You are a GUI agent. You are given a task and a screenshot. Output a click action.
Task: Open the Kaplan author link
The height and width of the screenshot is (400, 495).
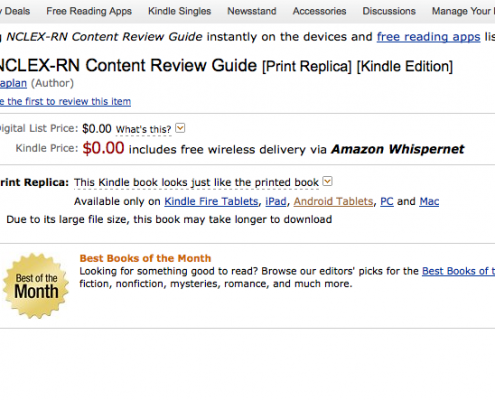tap(13, 83)
